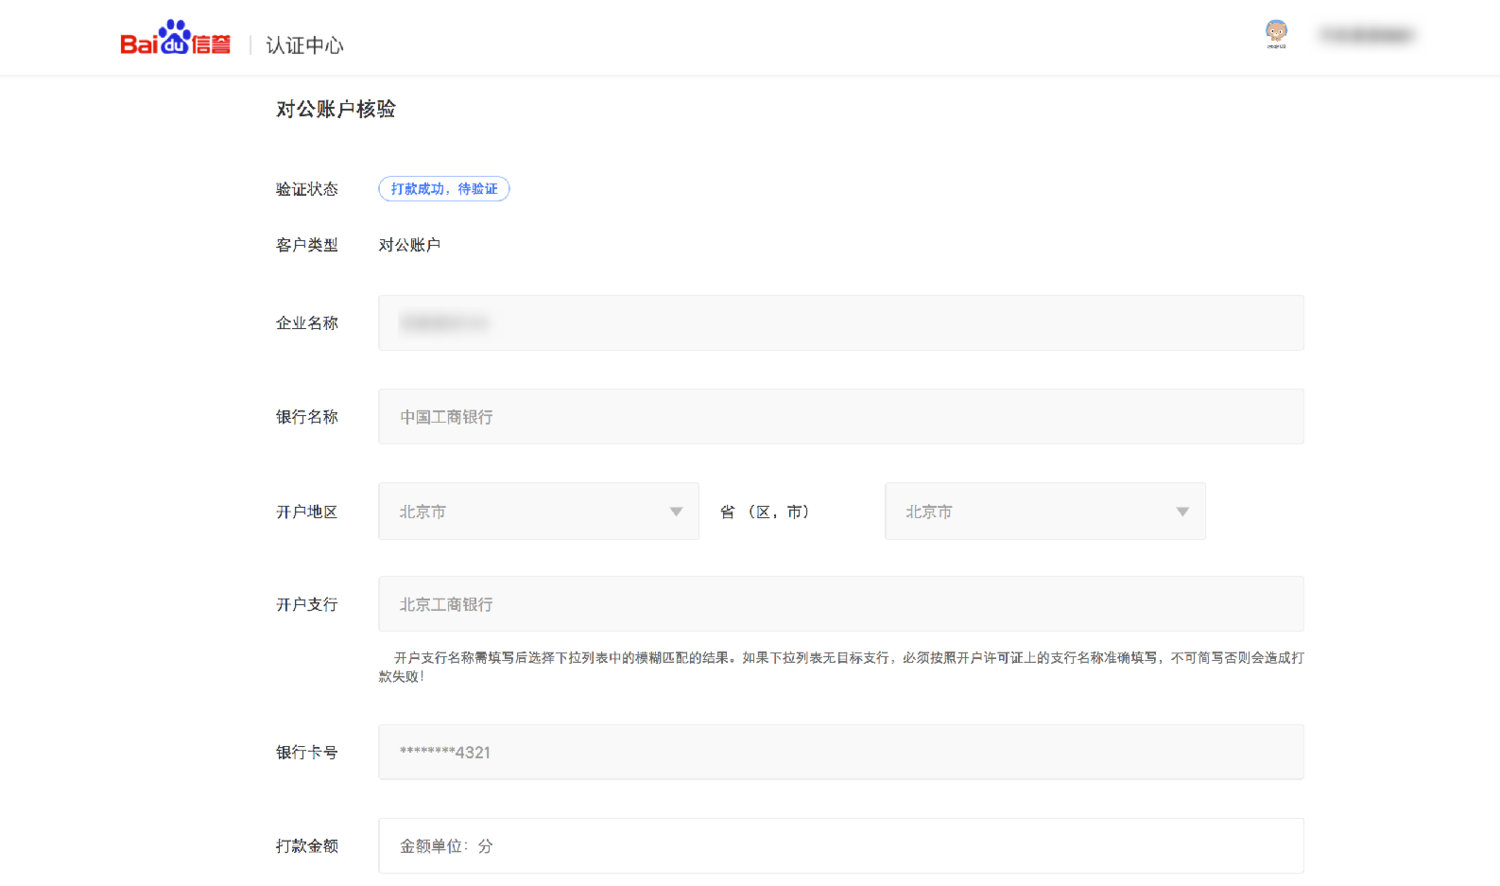Click the 省（区，市） label

point(766,512)
